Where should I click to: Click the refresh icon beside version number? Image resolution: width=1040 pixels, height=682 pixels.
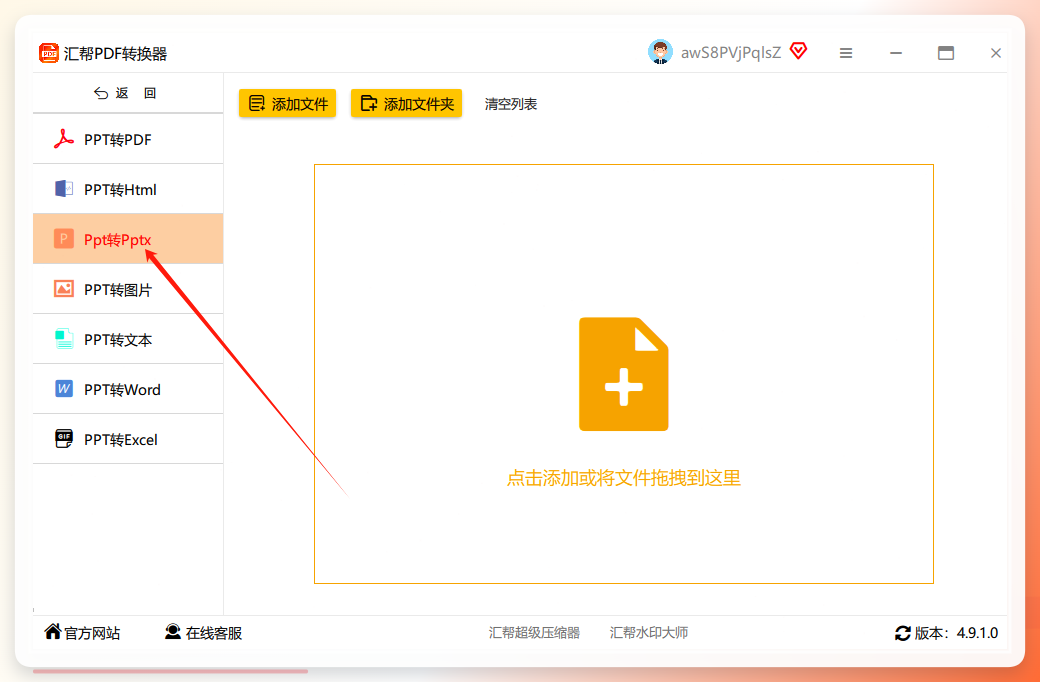coord(903,633)
